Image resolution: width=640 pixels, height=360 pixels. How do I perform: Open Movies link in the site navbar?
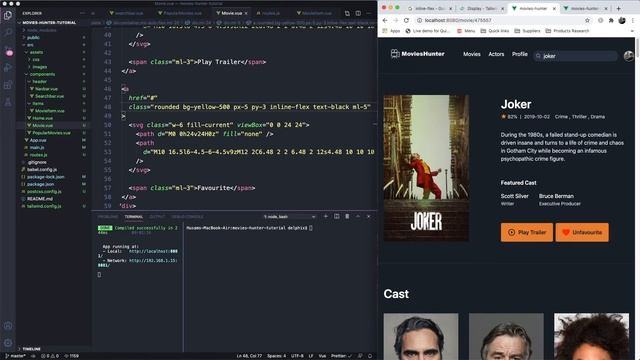tap(471, 54)
